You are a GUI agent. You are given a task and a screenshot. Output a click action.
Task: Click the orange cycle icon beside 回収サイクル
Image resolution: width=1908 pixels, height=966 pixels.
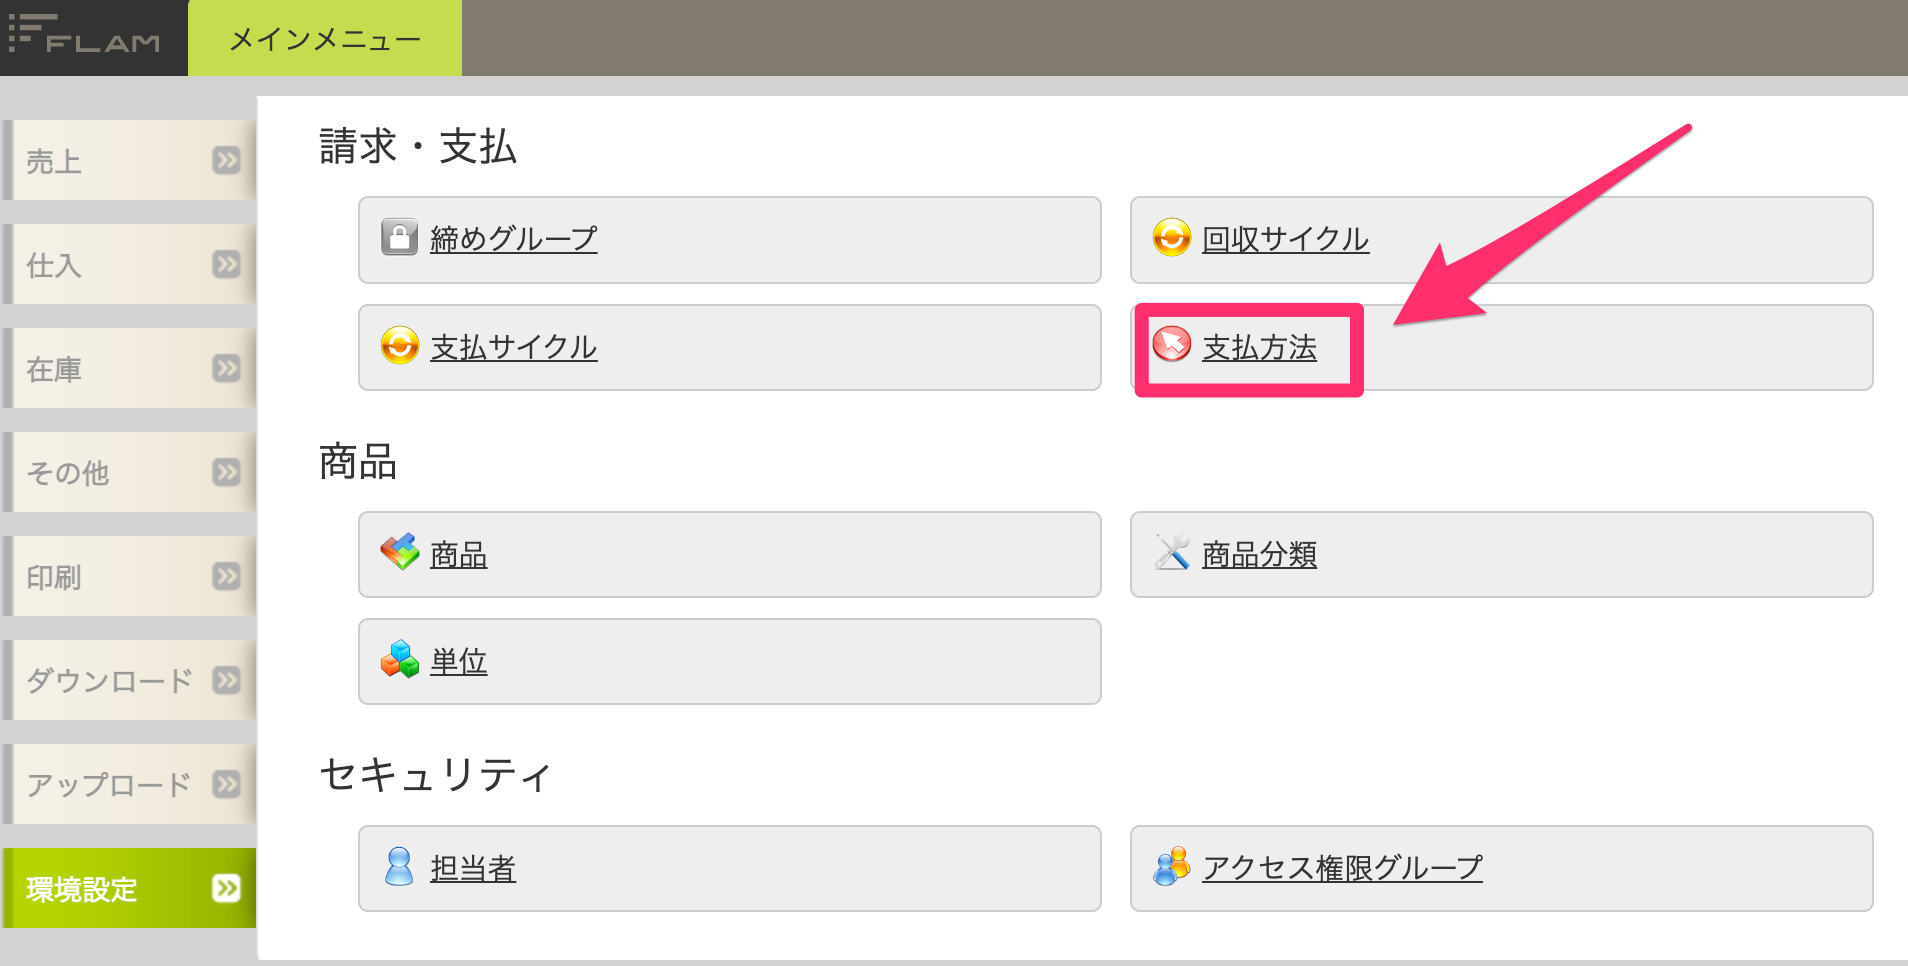(1171, 238)
